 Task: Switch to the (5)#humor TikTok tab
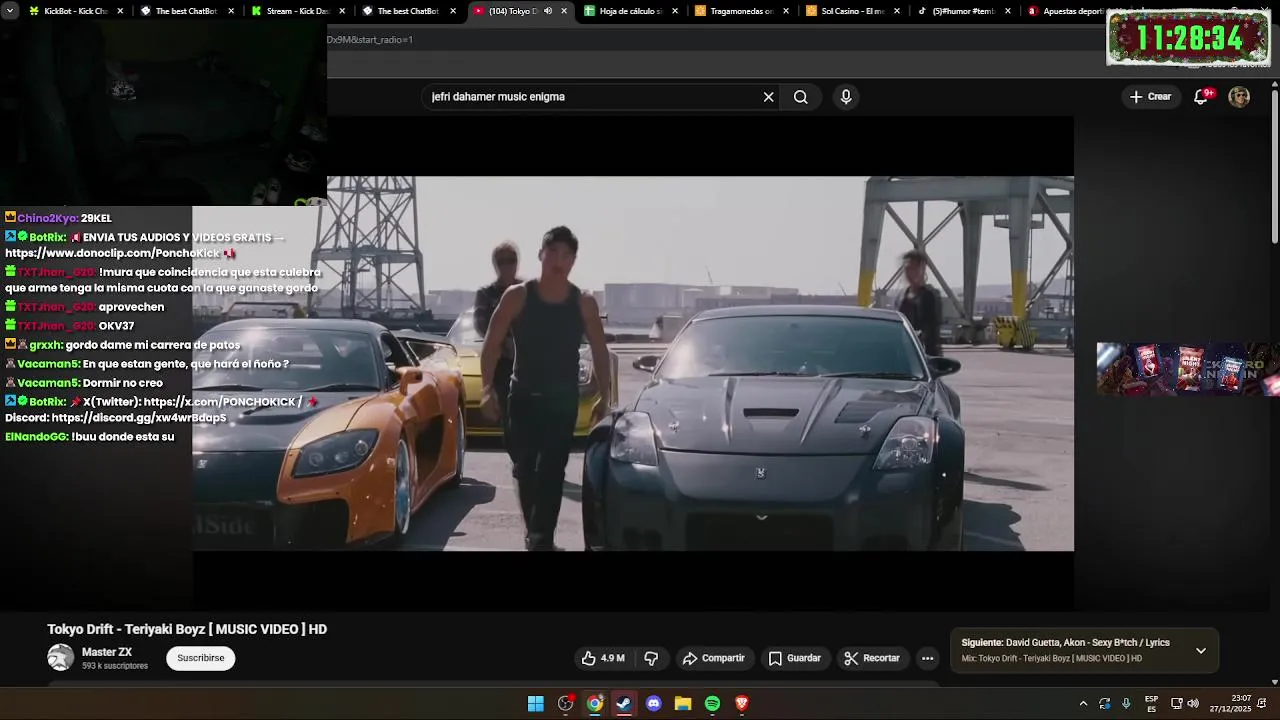click(964, 11)
